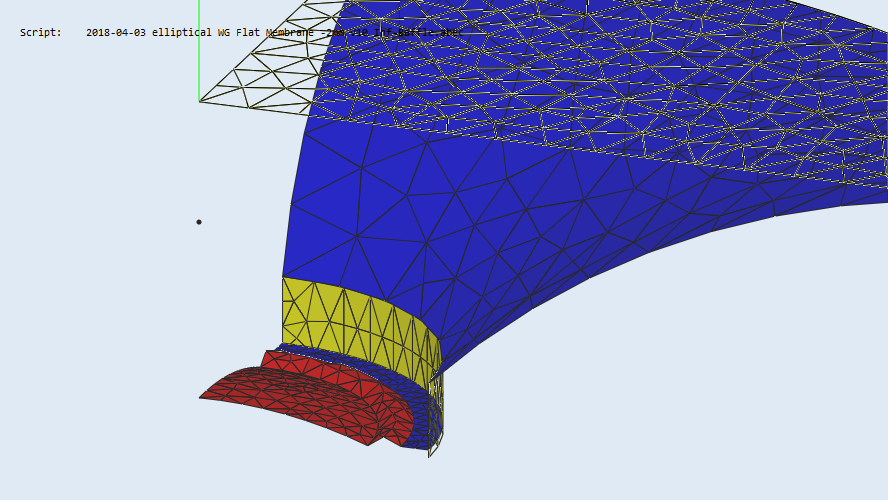This screenshot has height=500, width=888.
Task: Select the small black point marker
Action: tap(199, 222)
